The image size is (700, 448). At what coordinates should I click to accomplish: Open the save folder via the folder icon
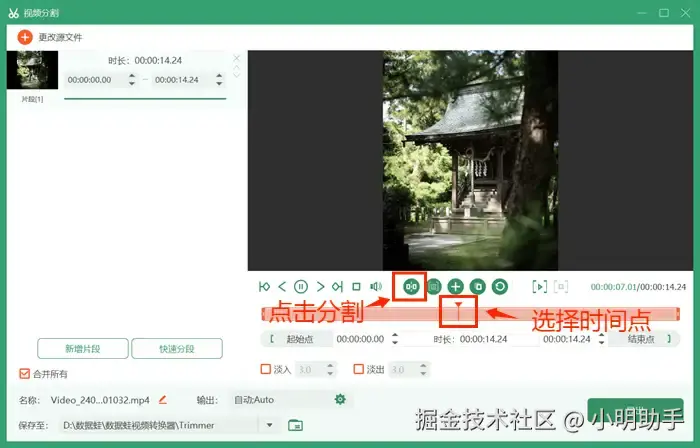pyautogui.click(x=295, y=425)
